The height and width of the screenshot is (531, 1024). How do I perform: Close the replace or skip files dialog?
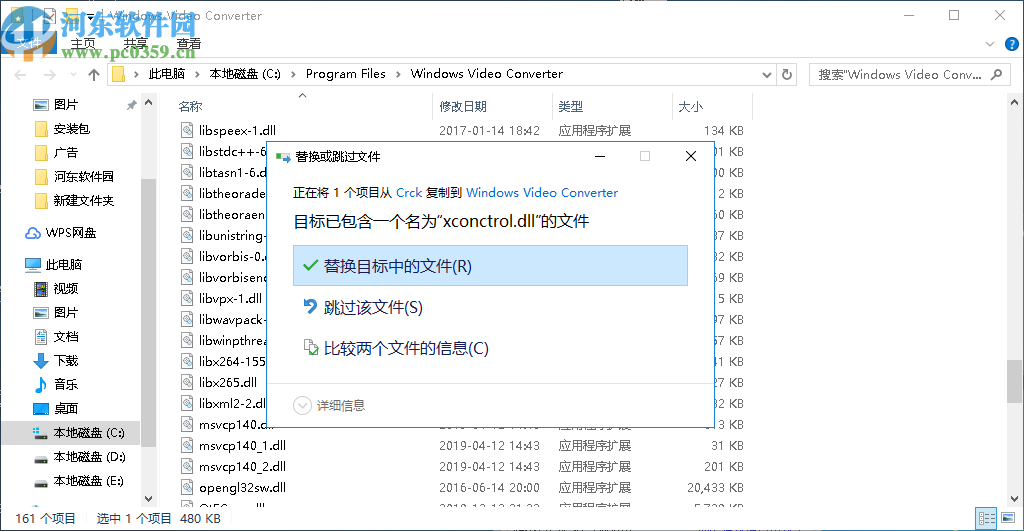(691, 156)
